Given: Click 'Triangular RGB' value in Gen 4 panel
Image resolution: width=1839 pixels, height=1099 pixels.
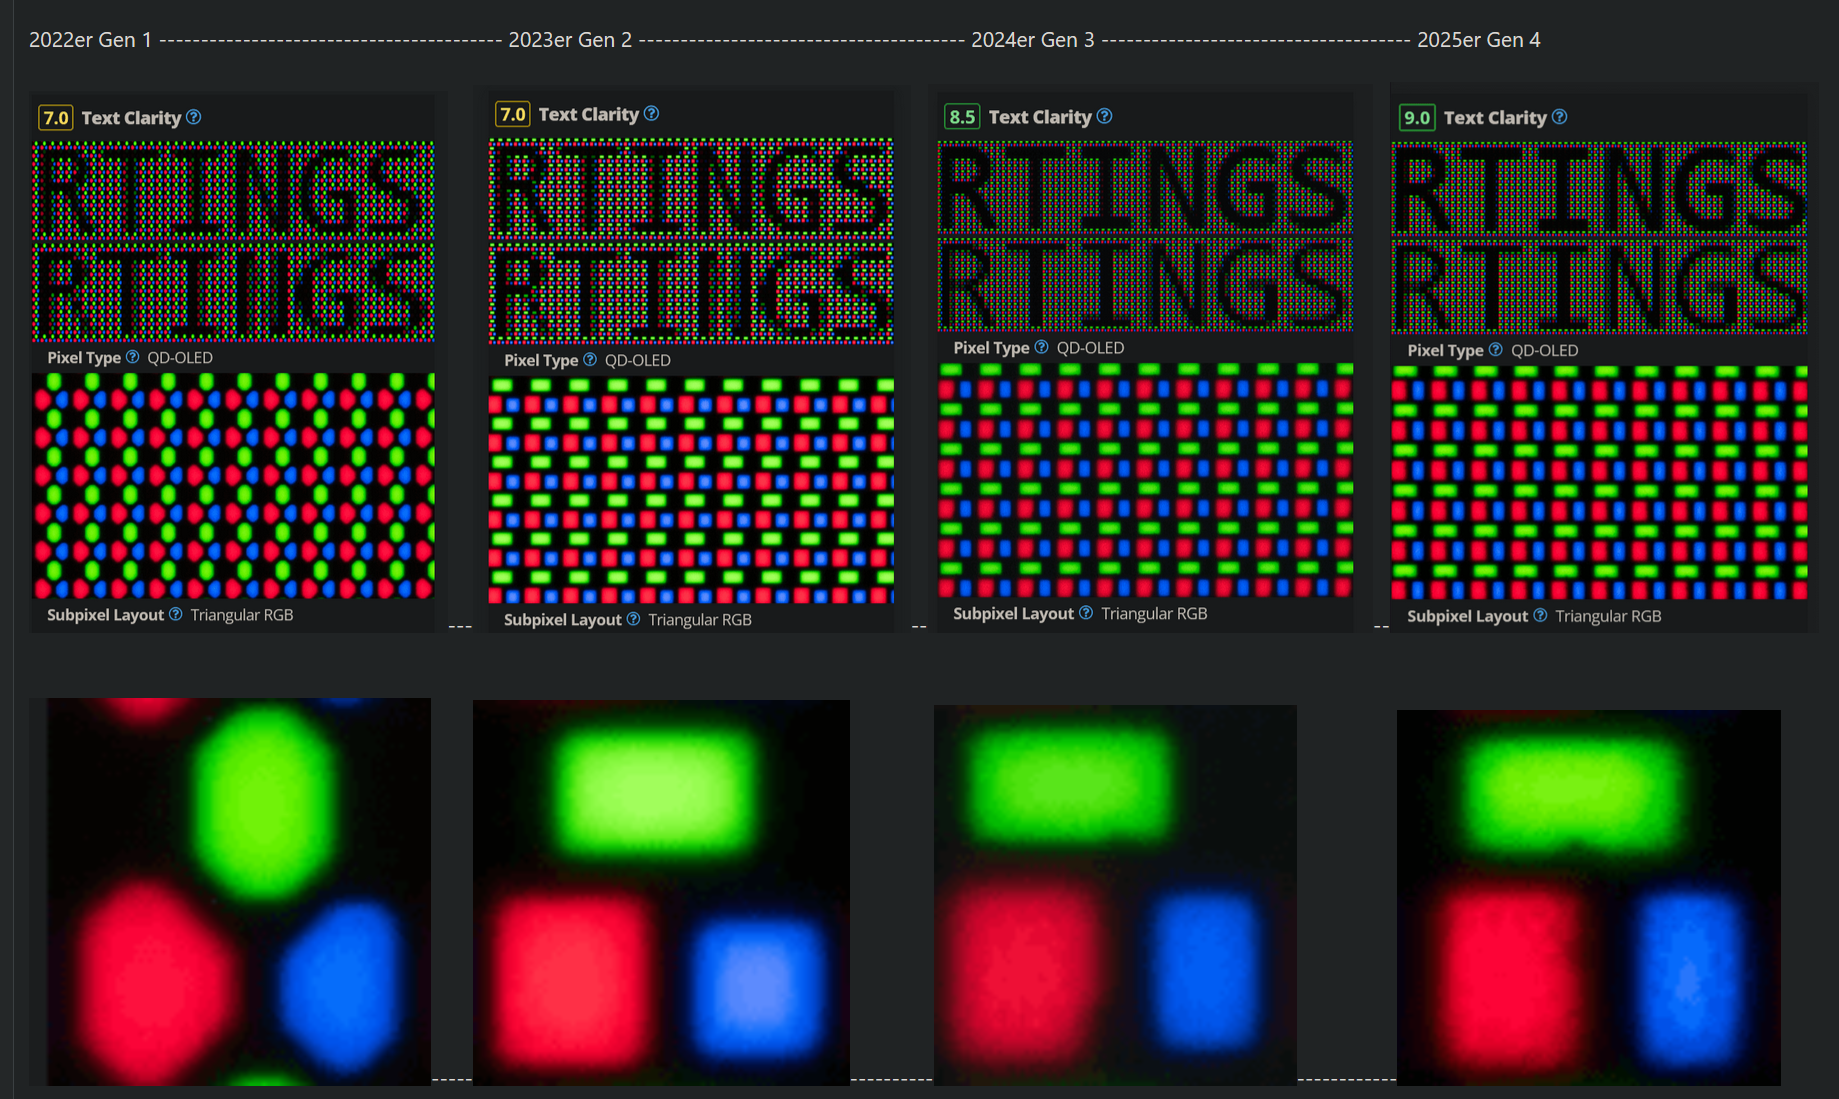Looking at the screenshot, I should pos(1608,616).
